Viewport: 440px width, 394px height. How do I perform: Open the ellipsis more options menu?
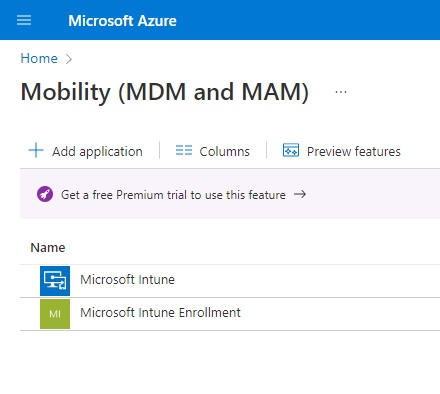(341, 92)
